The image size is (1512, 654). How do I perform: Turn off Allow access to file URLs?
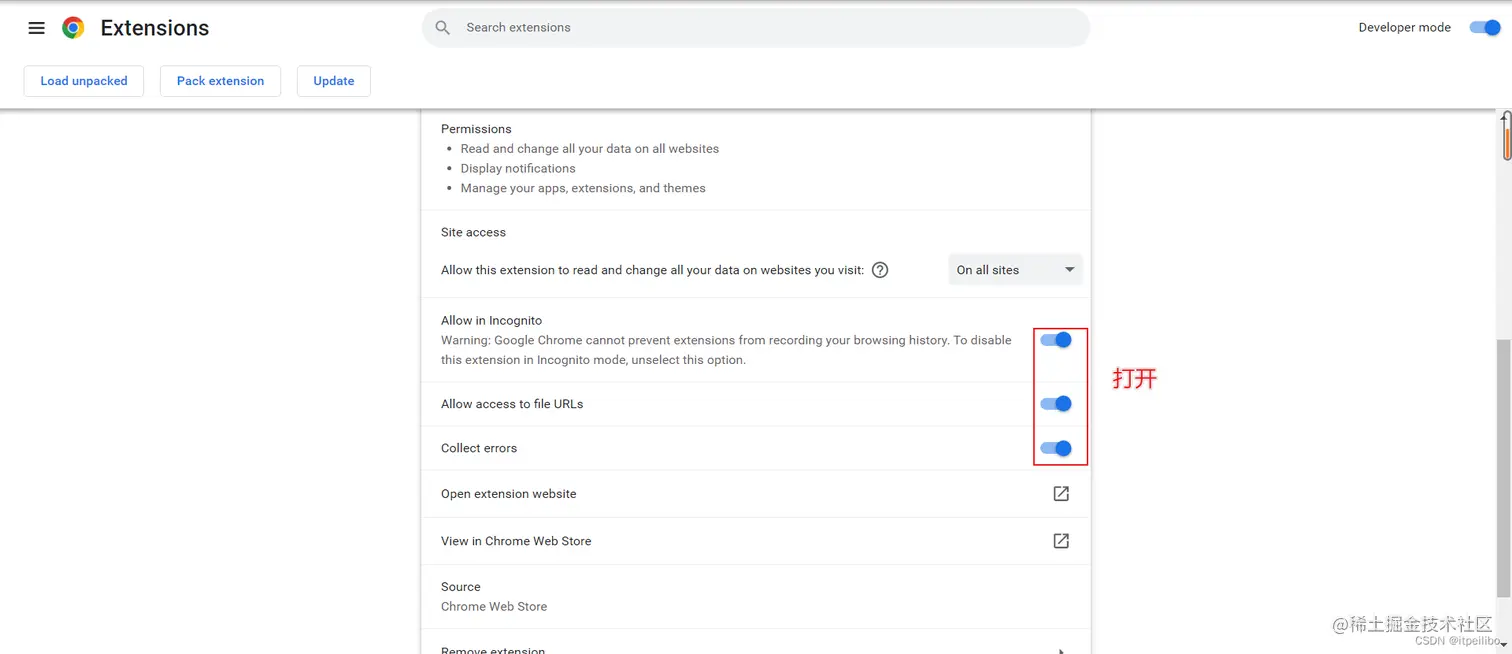(x=1056, y=404)
